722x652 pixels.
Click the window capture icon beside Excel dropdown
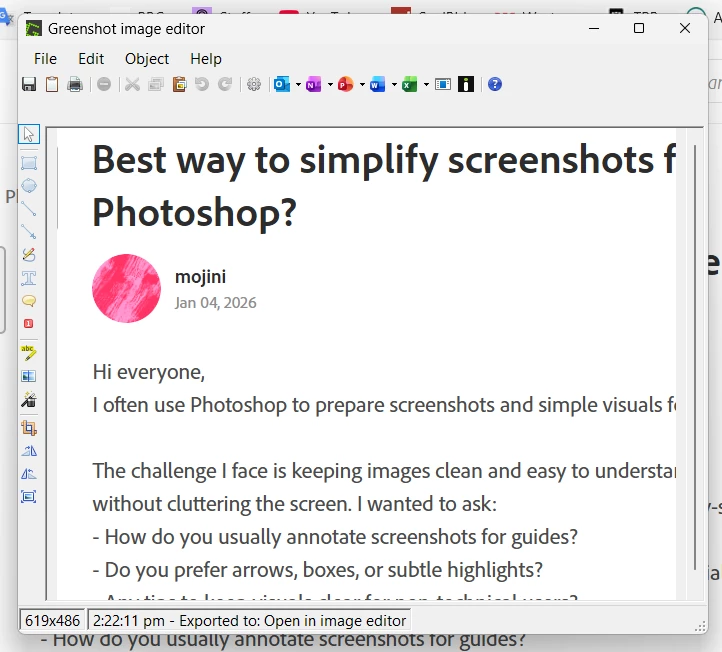pyautogui.click(x=443, y=85)
